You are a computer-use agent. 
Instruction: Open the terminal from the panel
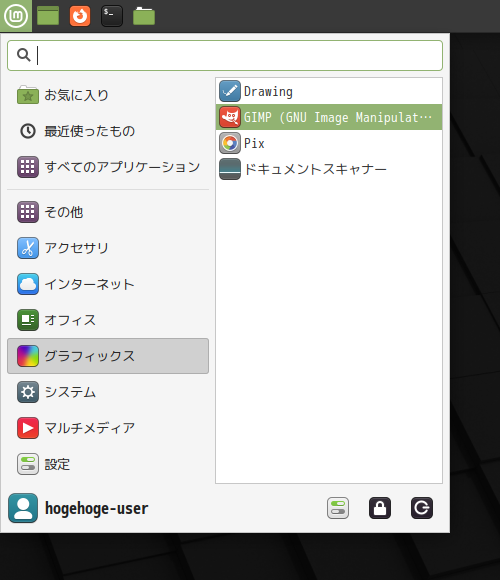[112, 16]
